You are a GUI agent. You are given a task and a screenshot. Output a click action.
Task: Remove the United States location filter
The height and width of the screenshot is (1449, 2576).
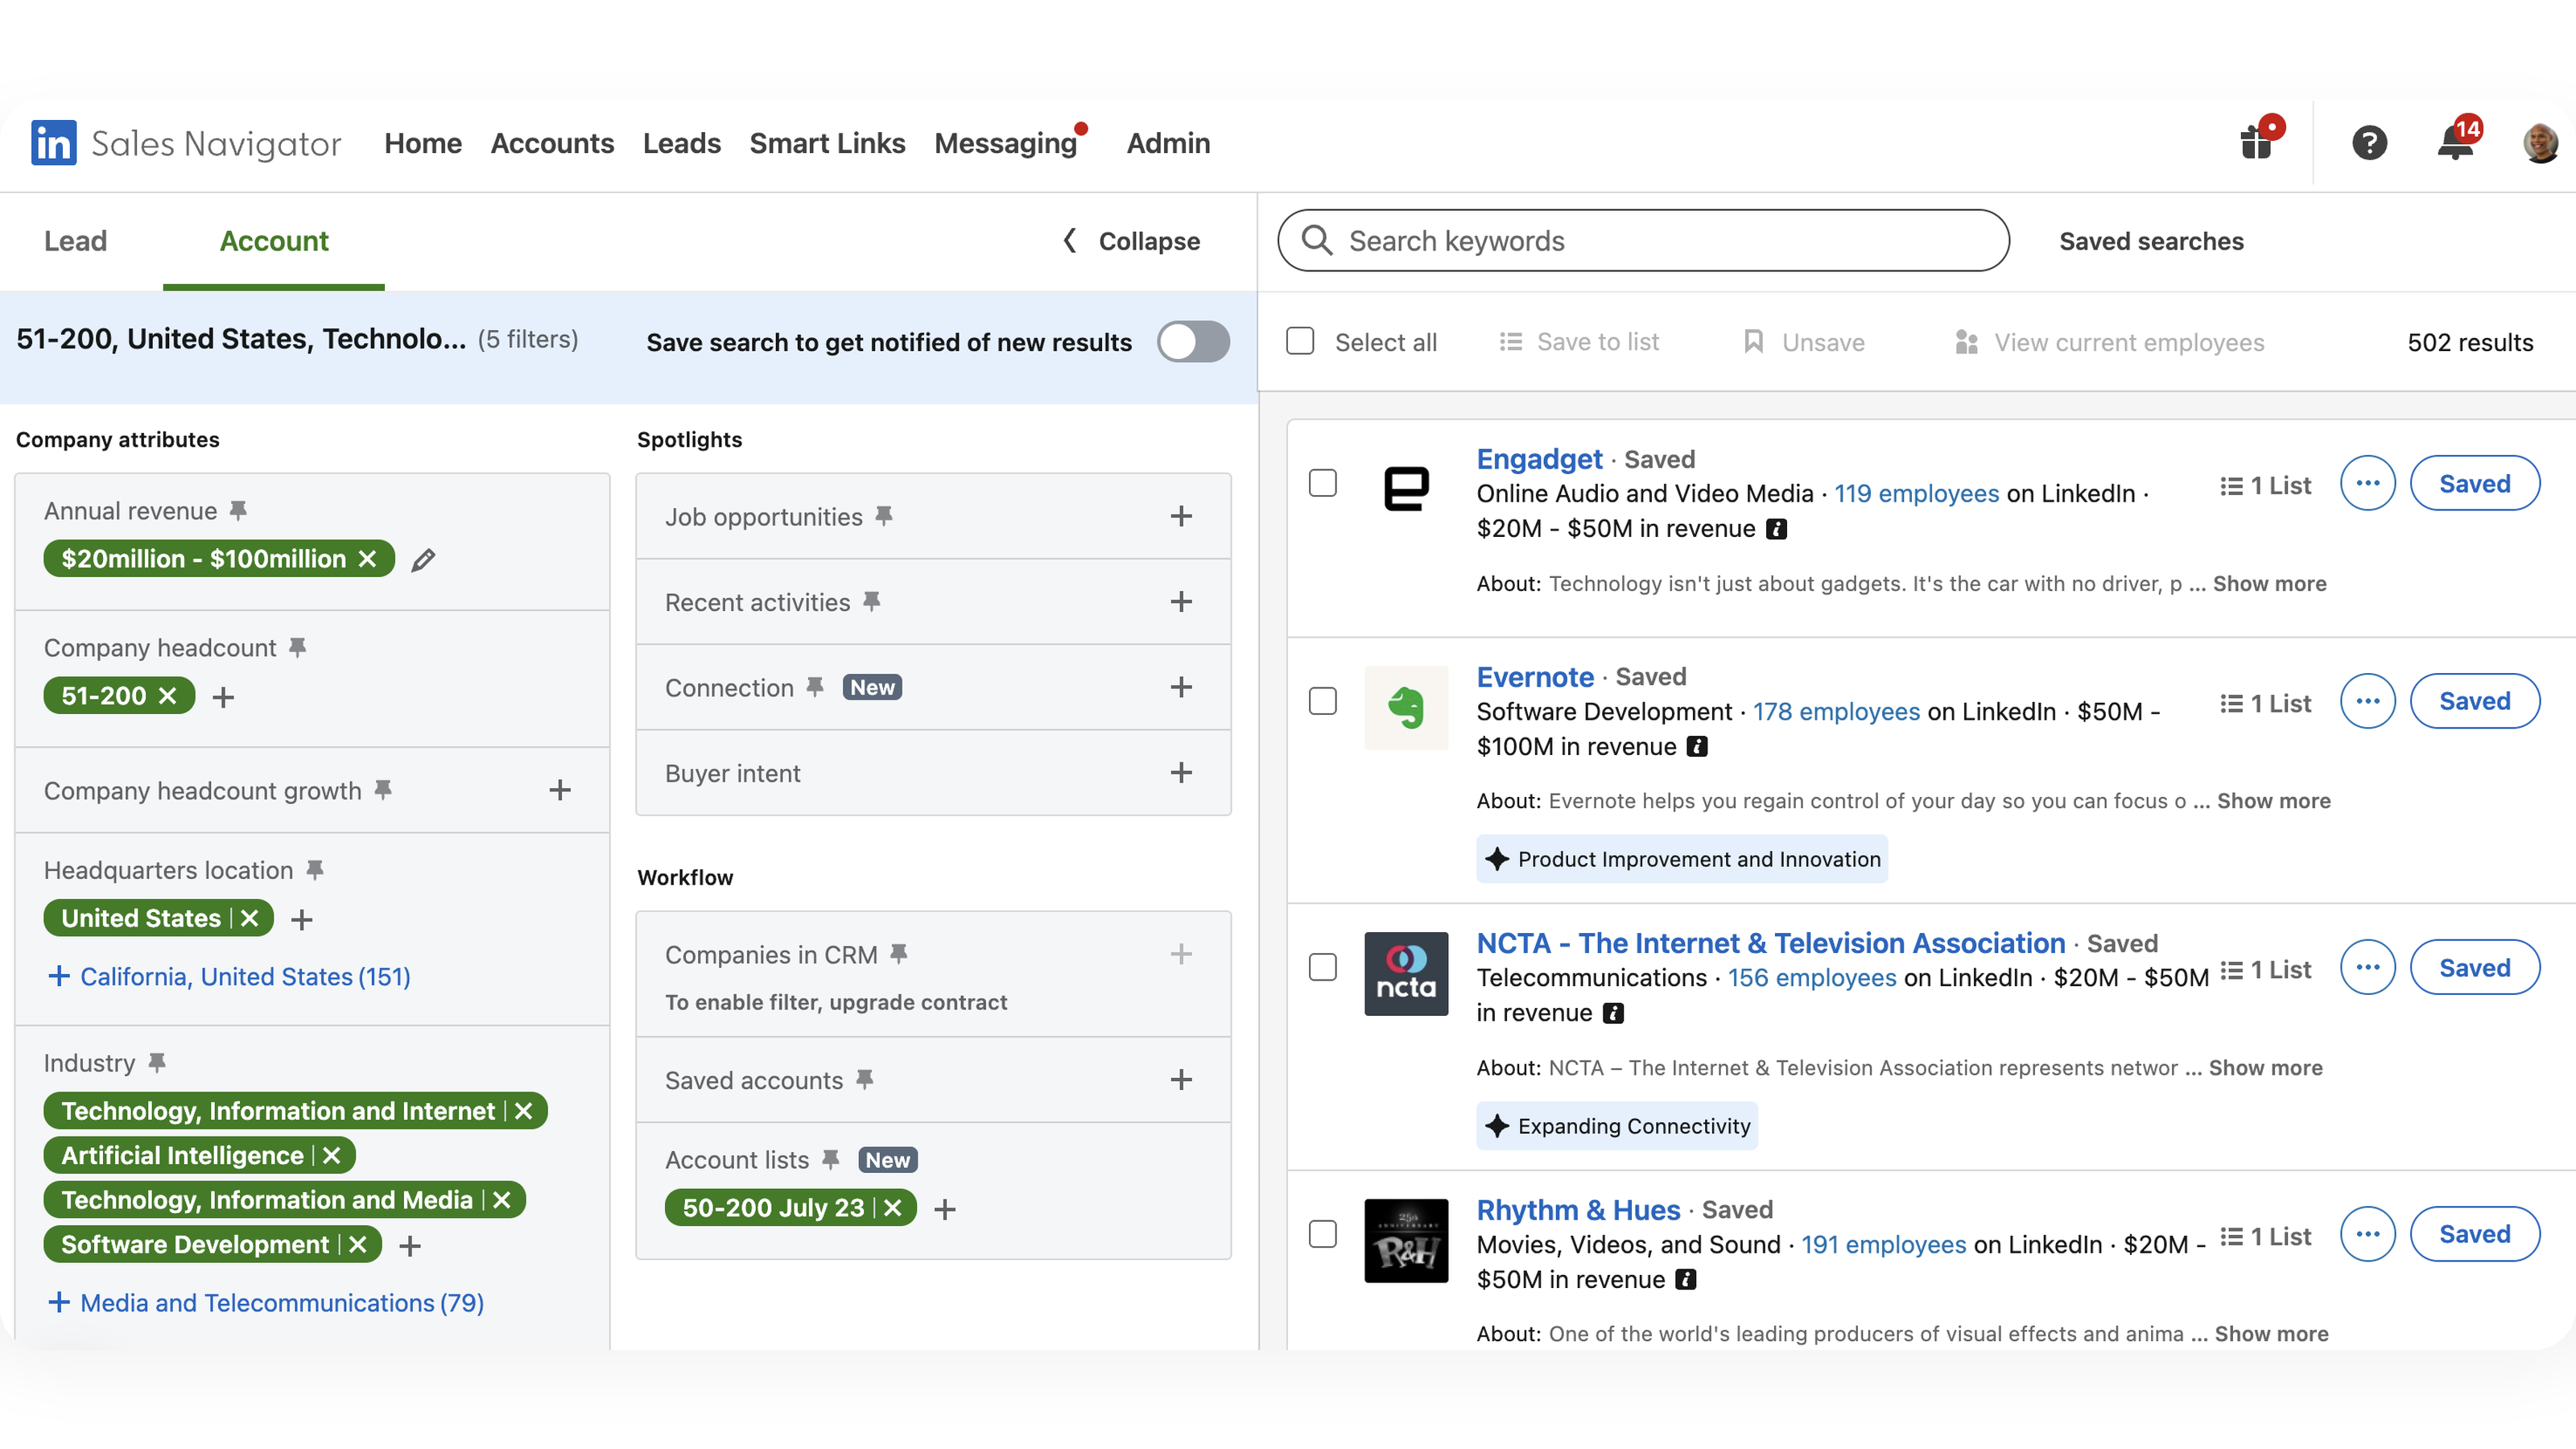[x=250, y=918]
